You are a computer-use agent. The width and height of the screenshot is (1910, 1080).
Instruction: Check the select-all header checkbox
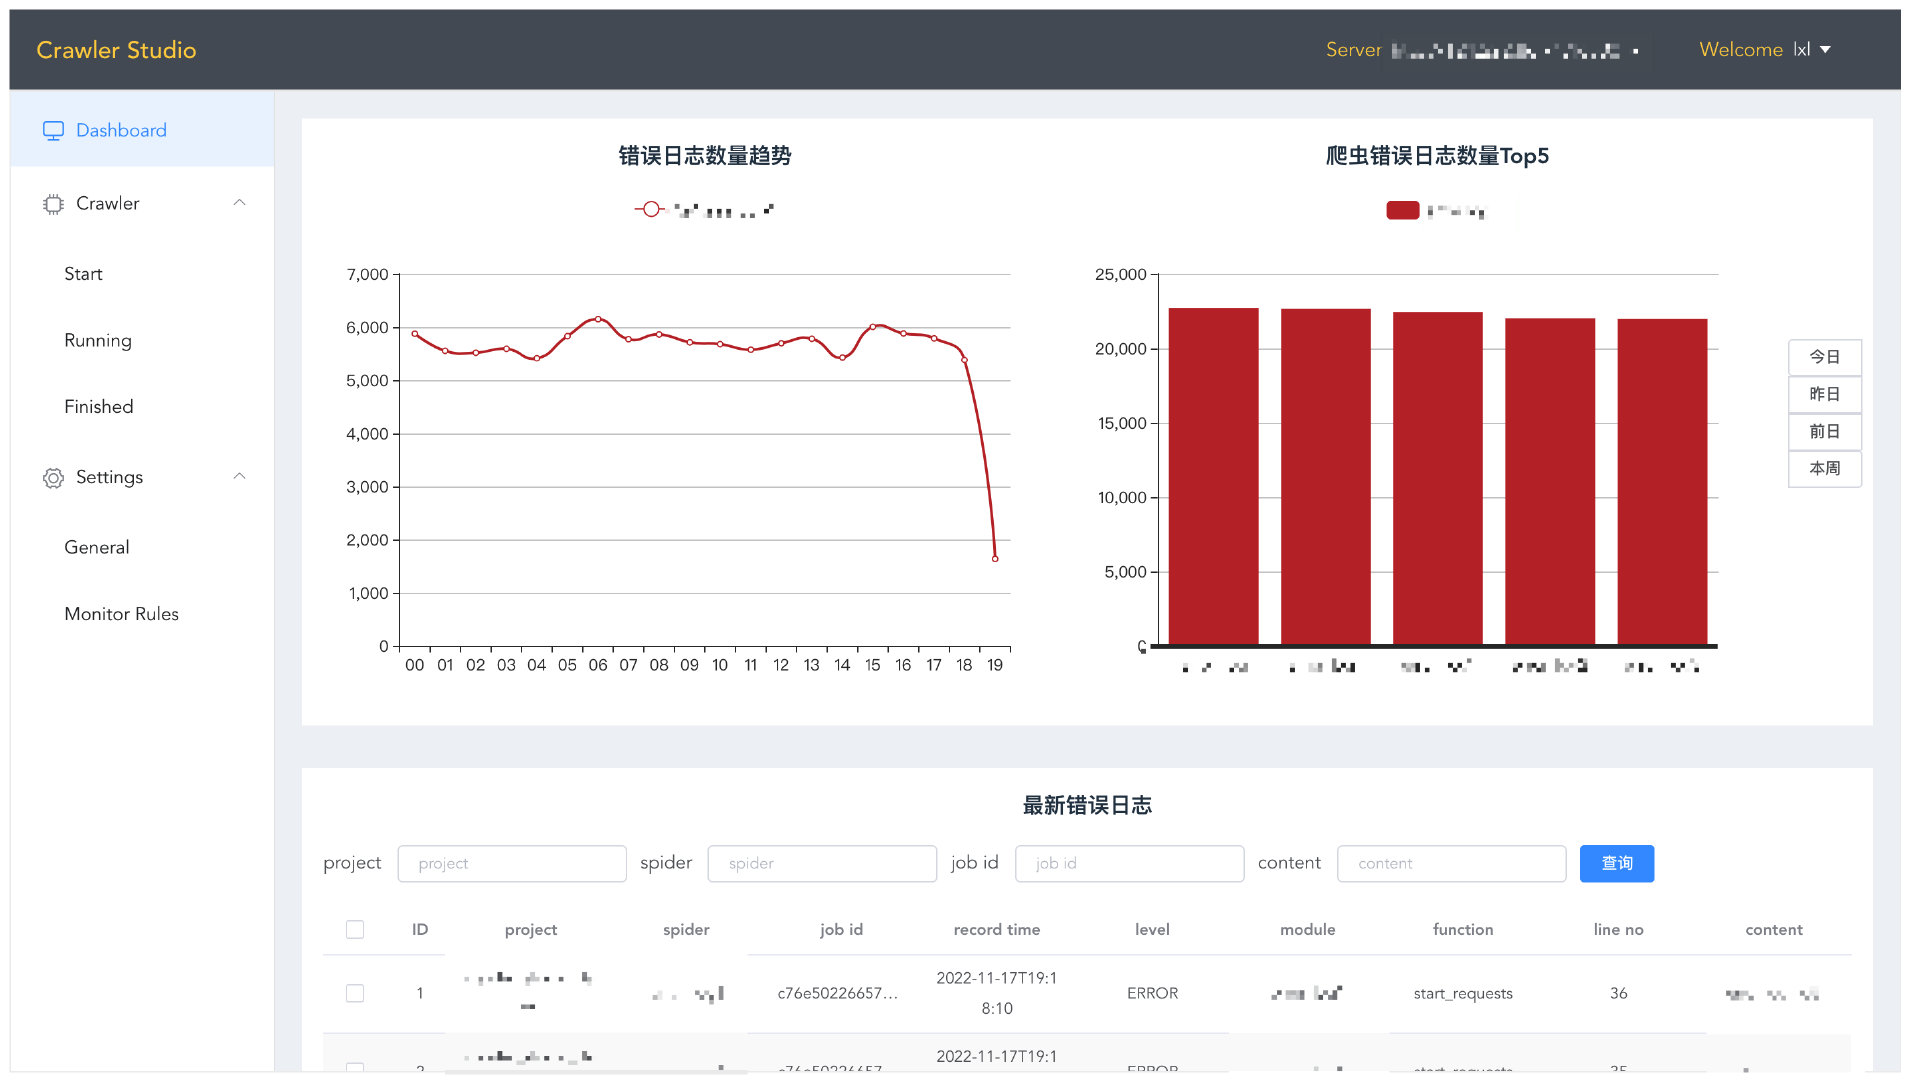tap(355, 930)
